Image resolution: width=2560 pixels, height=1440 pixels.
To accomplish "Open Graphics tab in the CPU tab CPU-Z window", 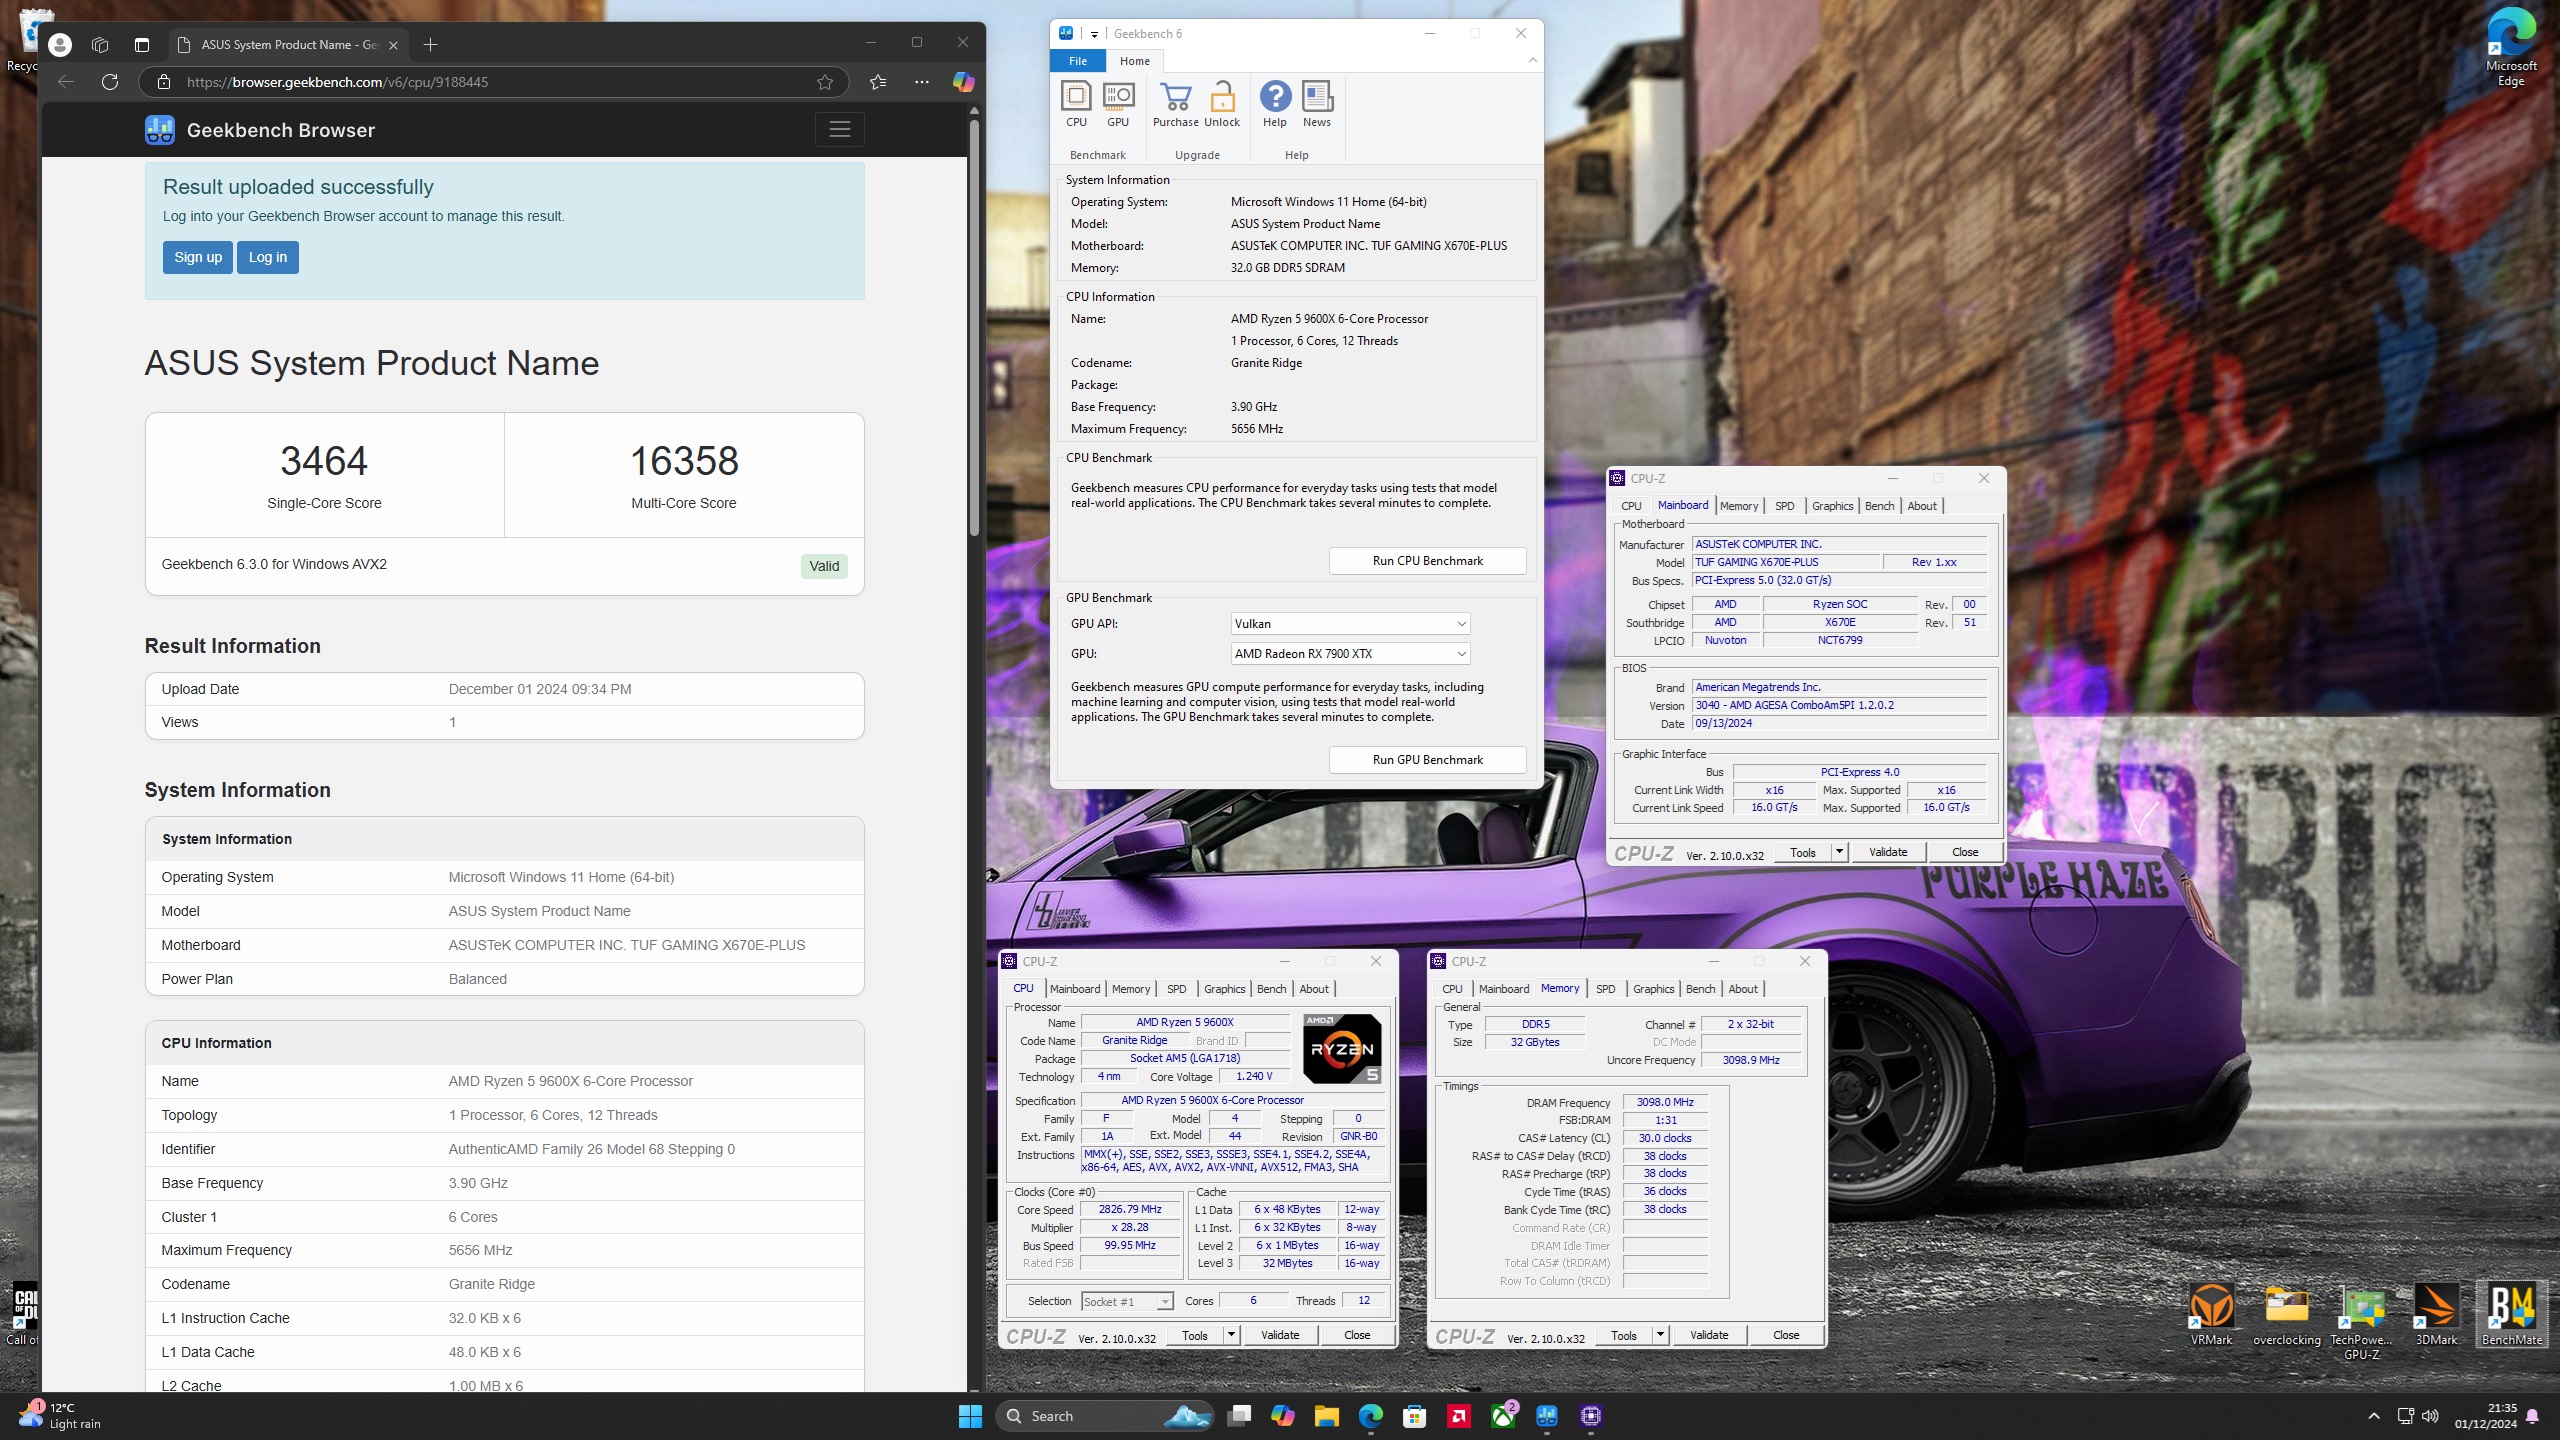I will [x=1224, y=989].
